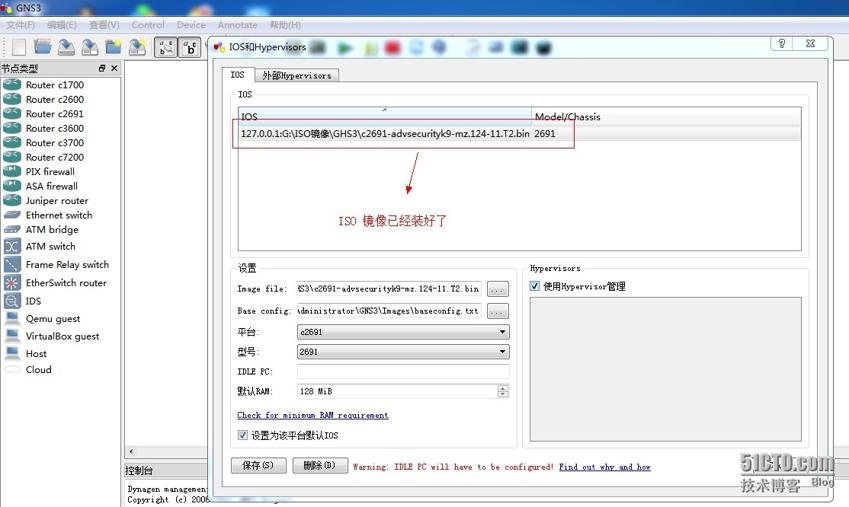Image resolution: width=849 pixels, height=507 pixels.
Task: Click the IDLE PC input field
Action: (403, 372)
